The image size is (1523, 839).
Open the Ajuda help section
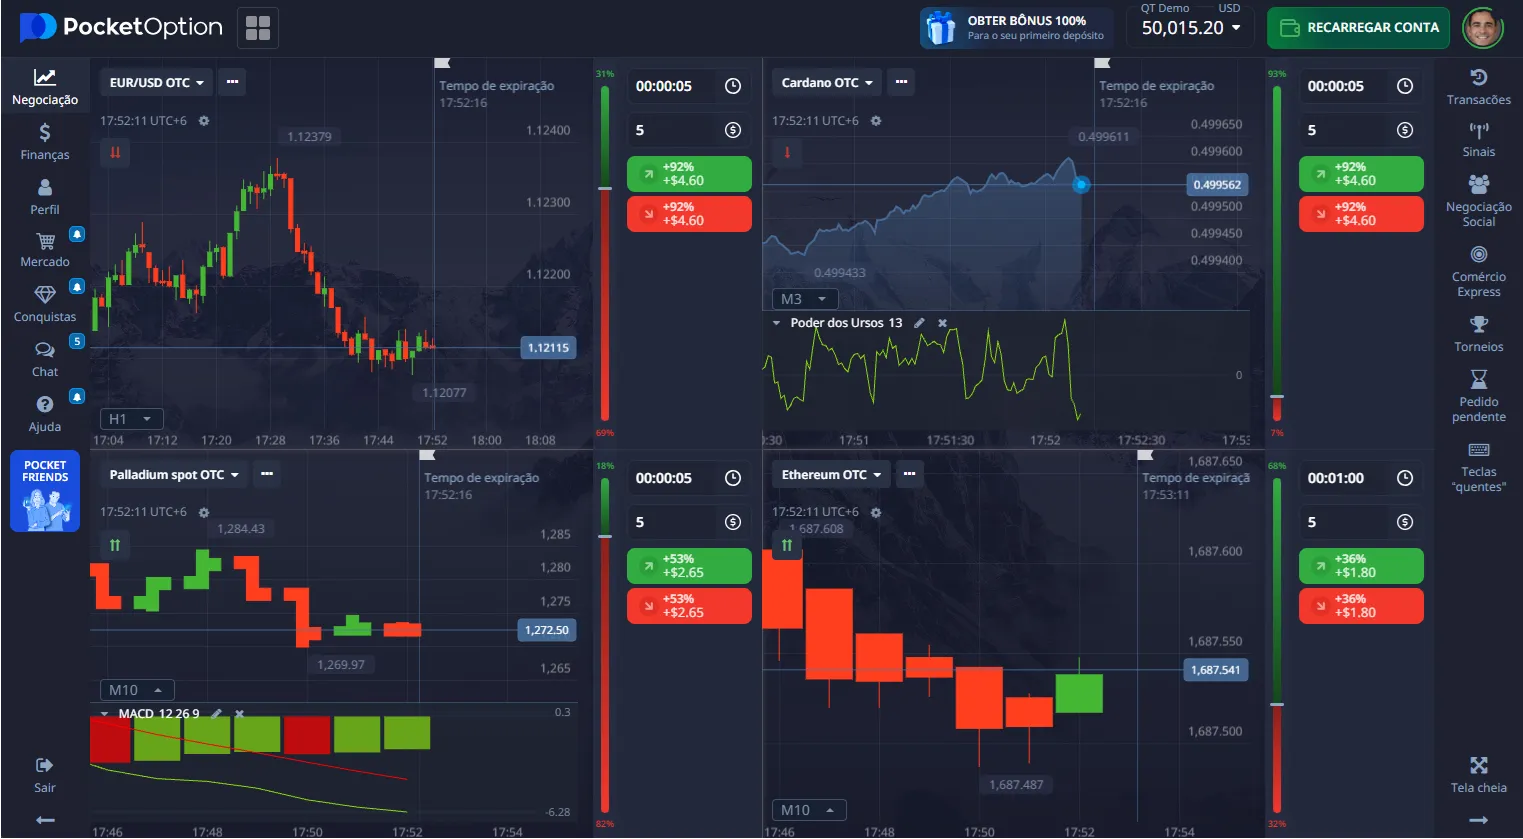(x=45, y=415)
